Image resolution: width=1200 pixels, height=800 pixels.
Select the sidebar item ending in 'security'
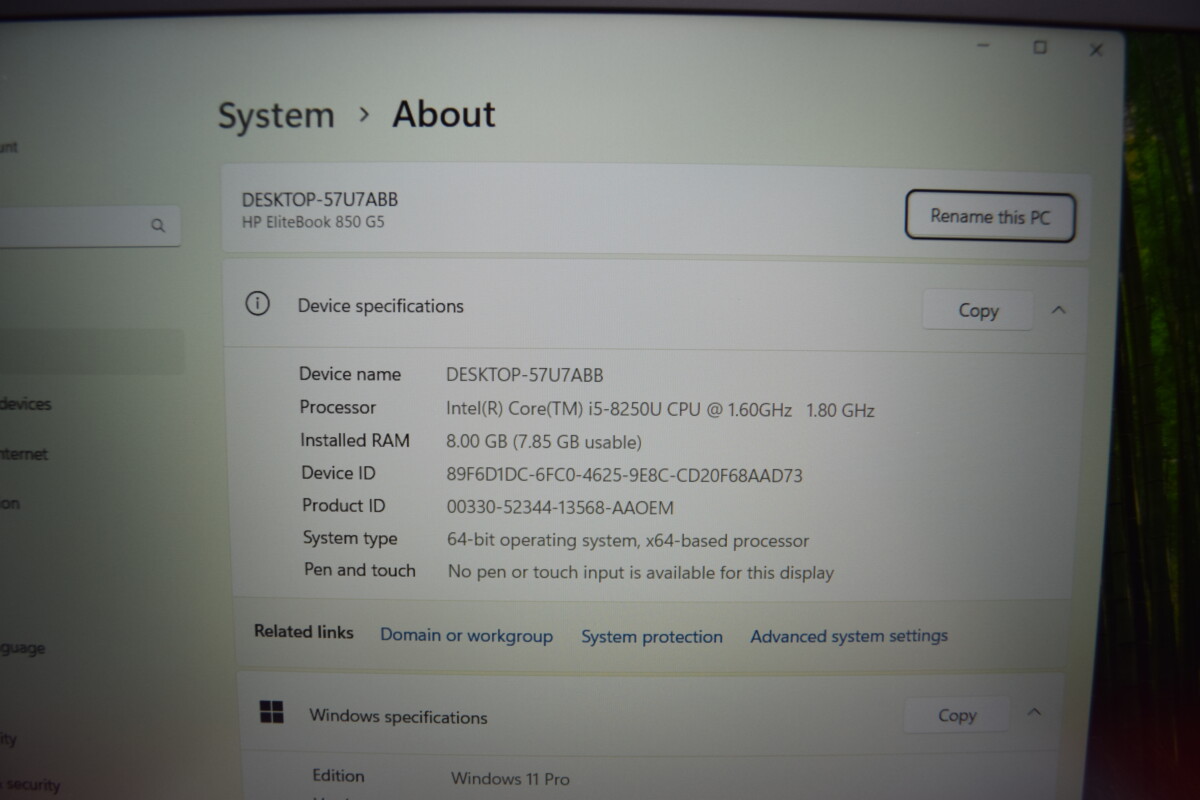[x=30, y=785]
